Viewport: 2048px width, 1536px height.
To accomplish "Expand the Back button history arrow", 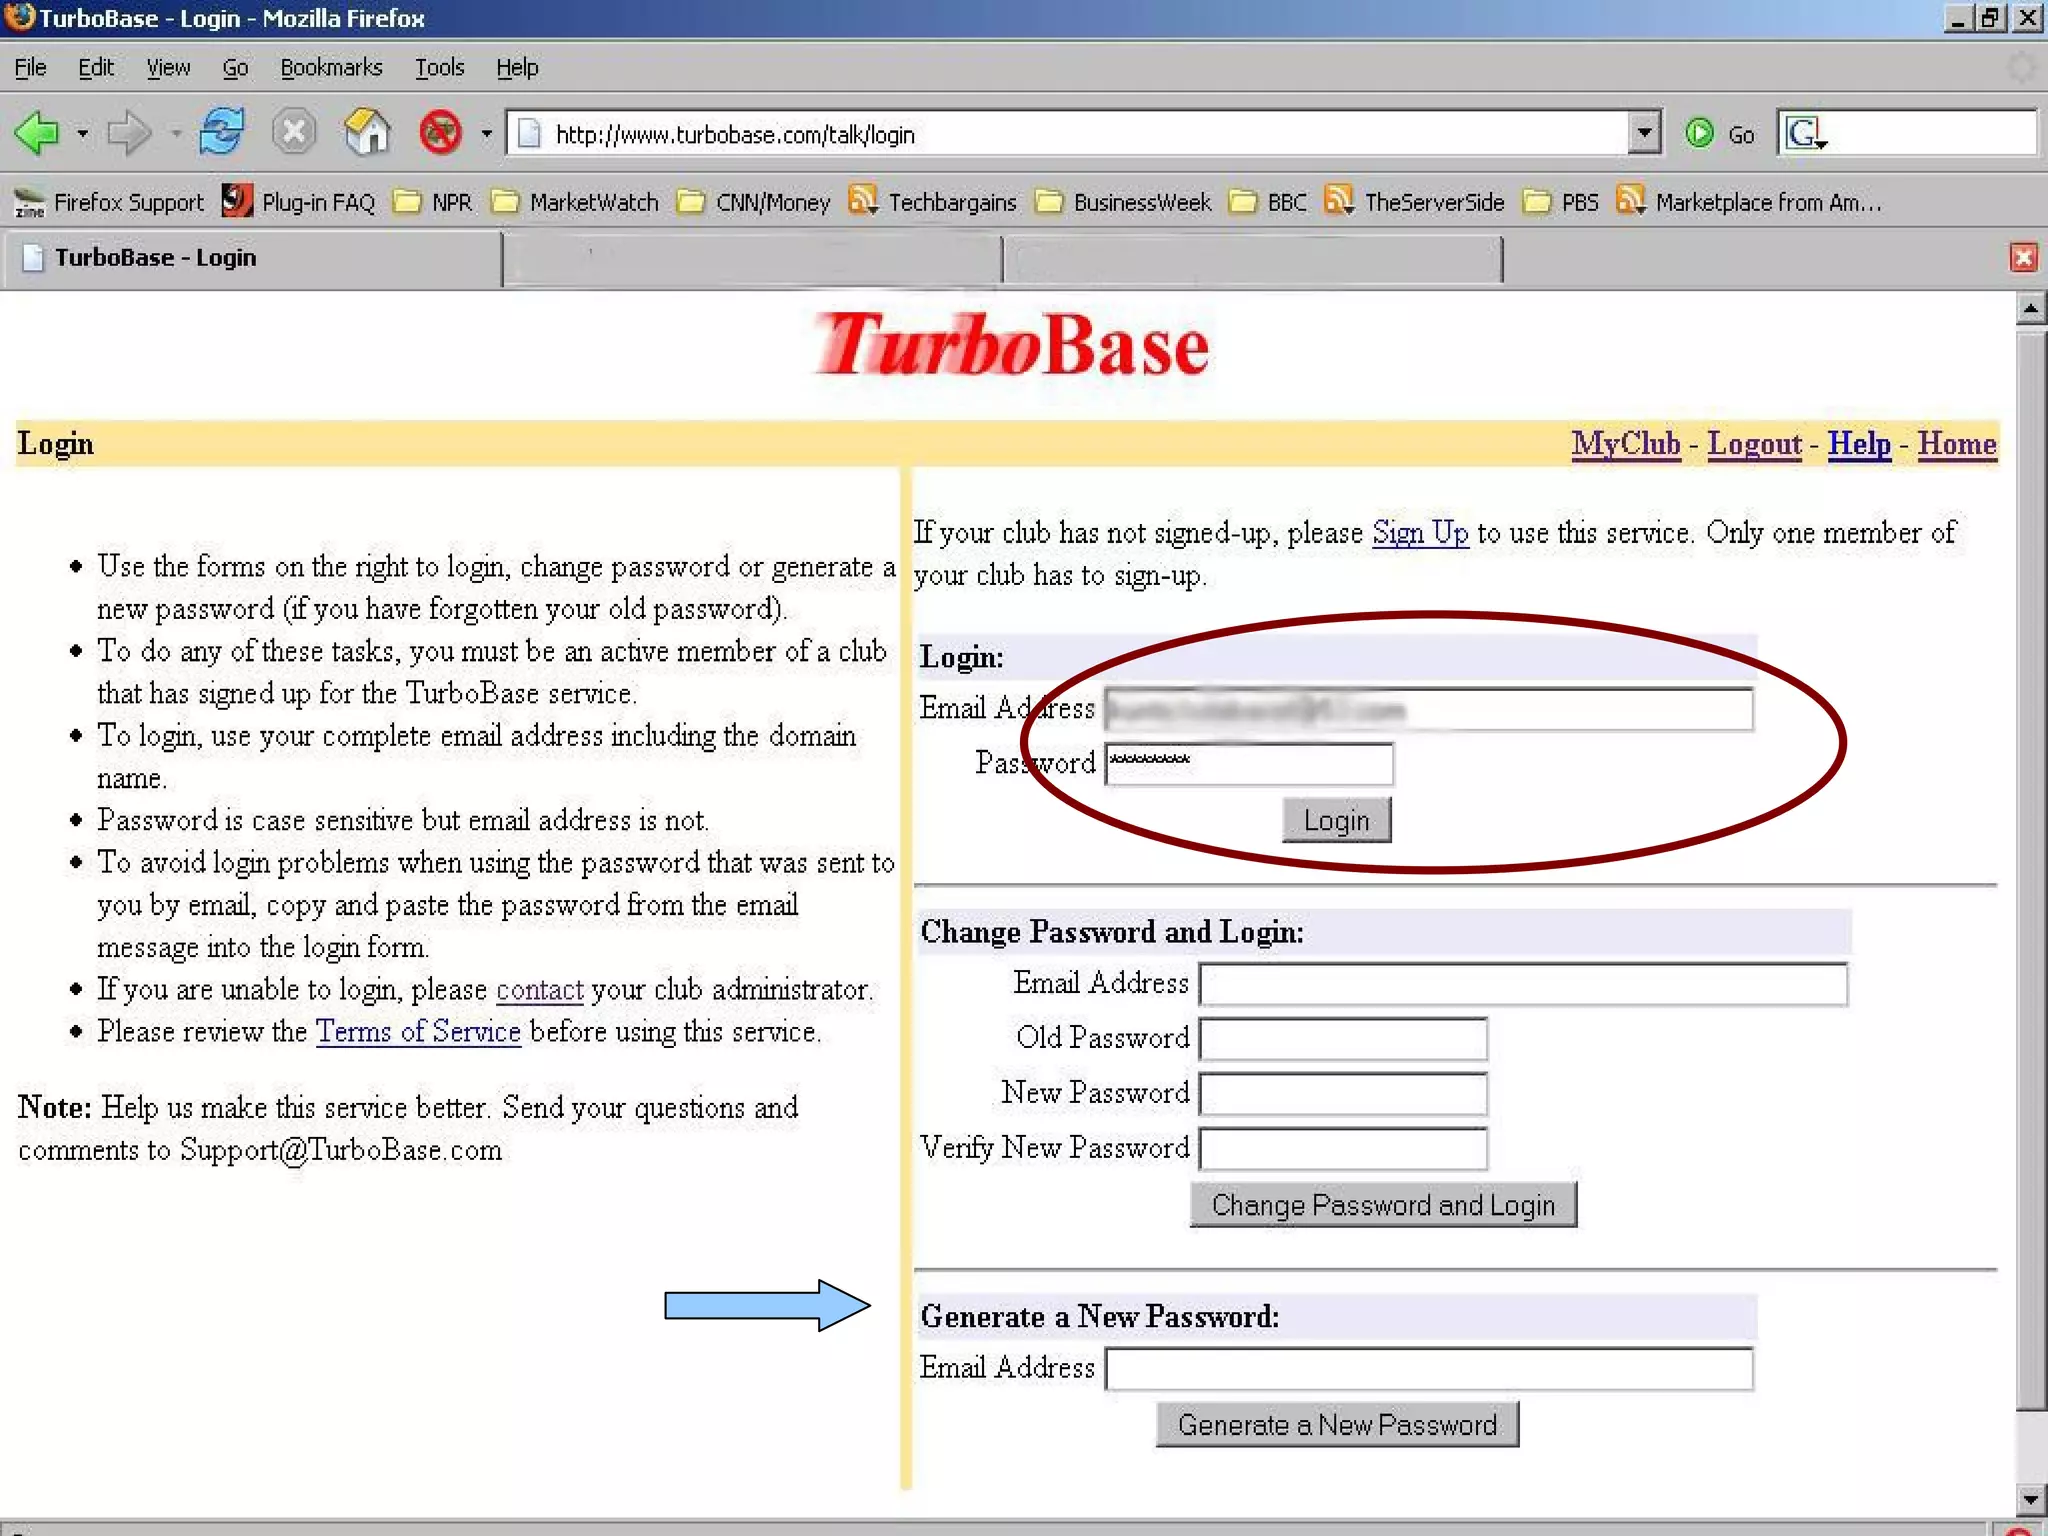I will tap(83, 134).
